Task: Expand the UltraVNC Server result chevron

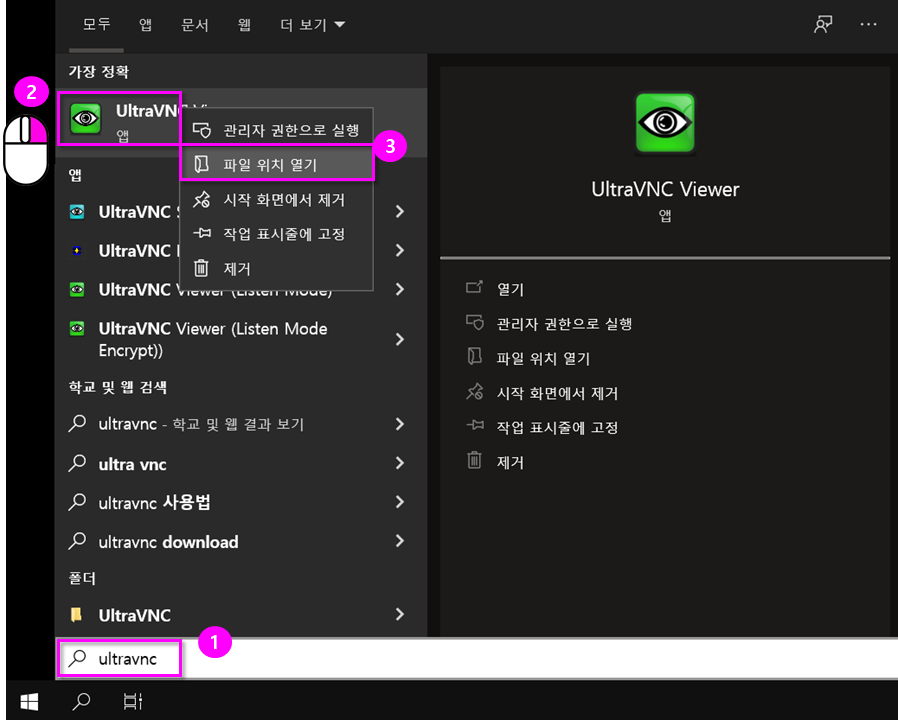Action: tap(400, 212)
